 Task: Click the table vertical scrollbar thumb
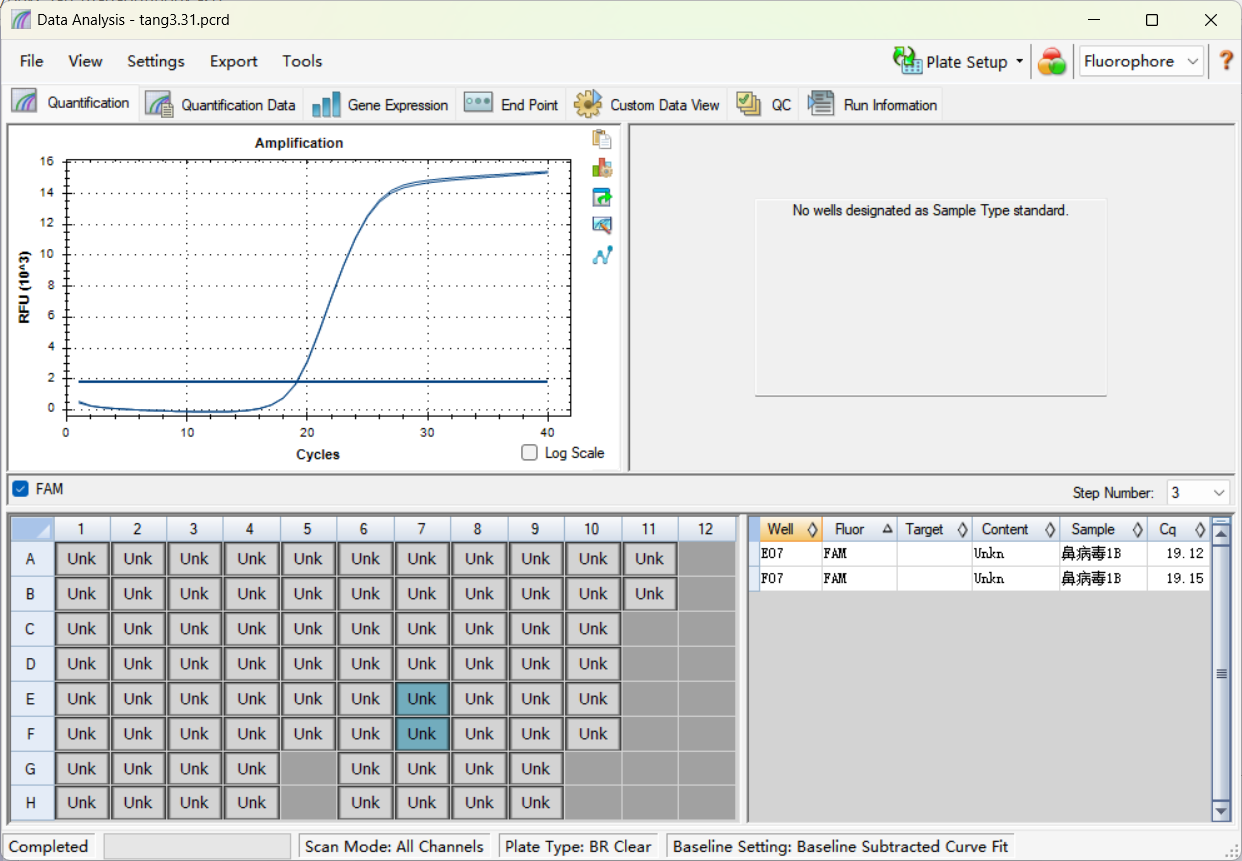pyautogui.click(x=1221, y=674)
